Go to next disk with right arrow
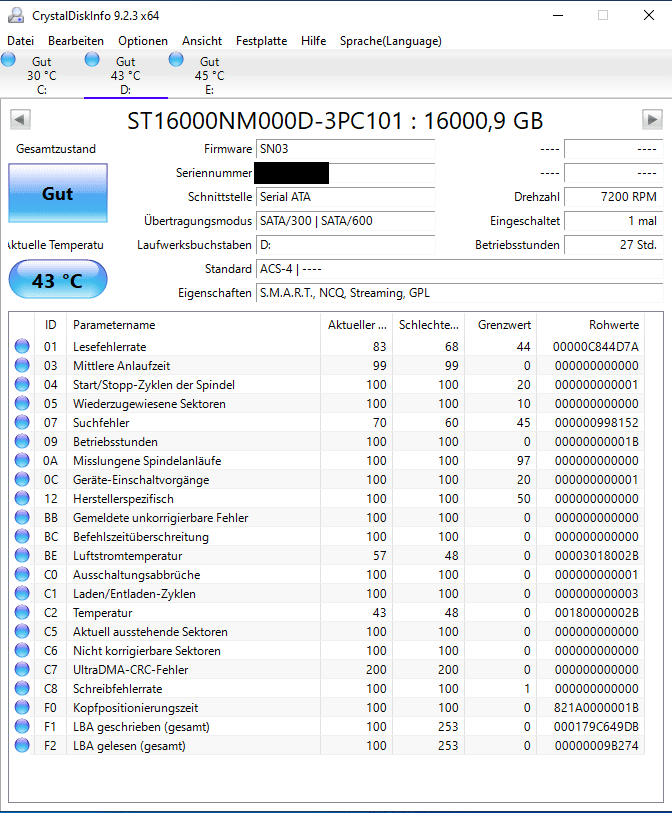The image size is (672, 813). tap(652, 120)
